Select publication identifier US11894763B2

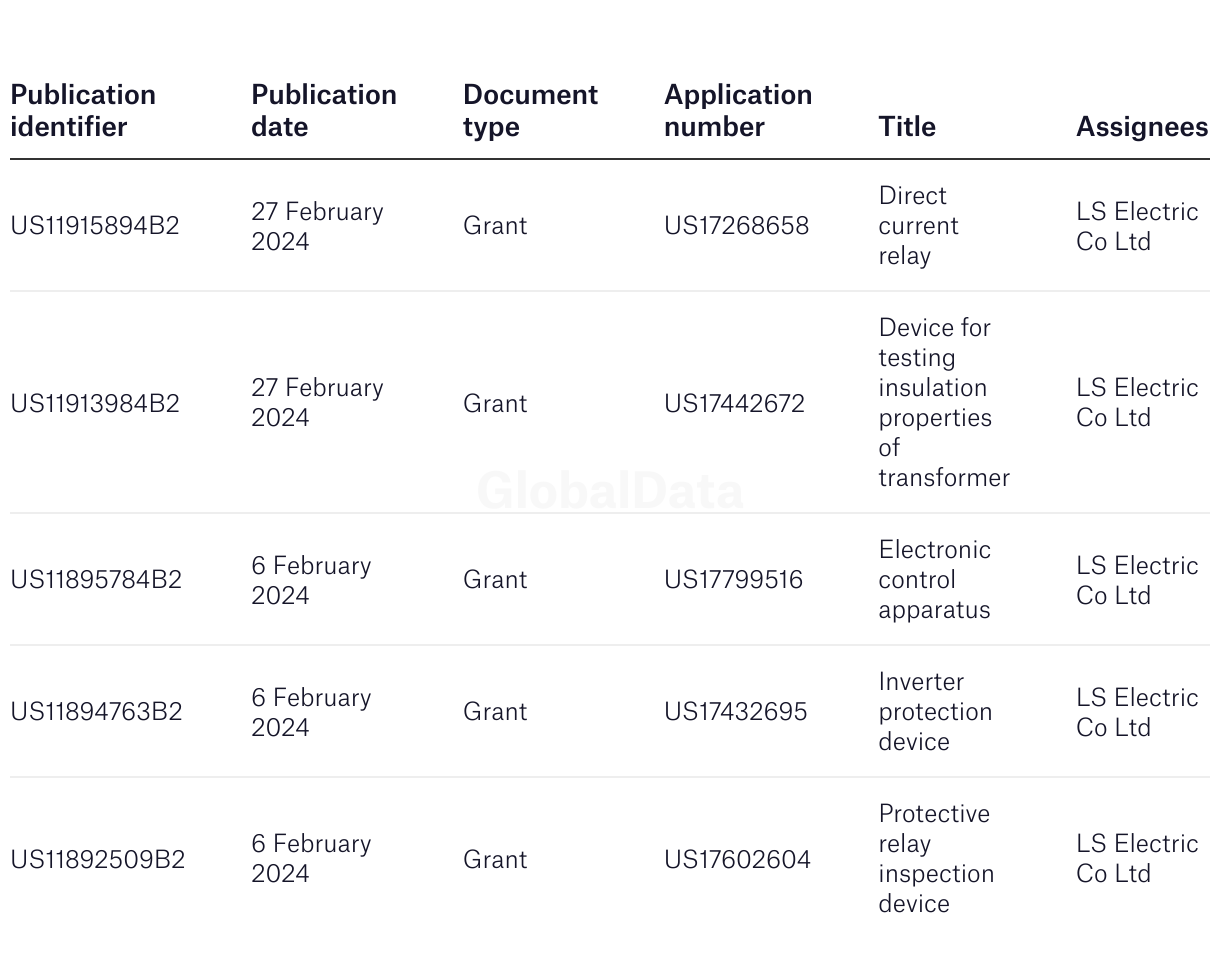click(x=96, y=712)
